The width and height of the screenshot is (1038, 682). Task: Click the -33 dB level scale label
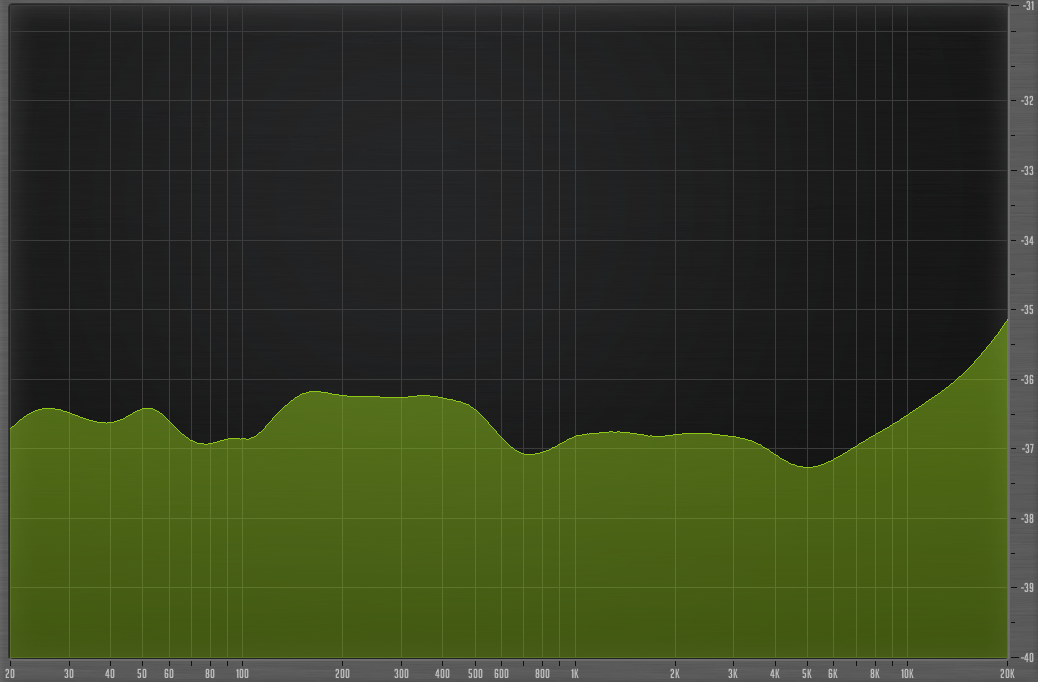coord(1027,171)
